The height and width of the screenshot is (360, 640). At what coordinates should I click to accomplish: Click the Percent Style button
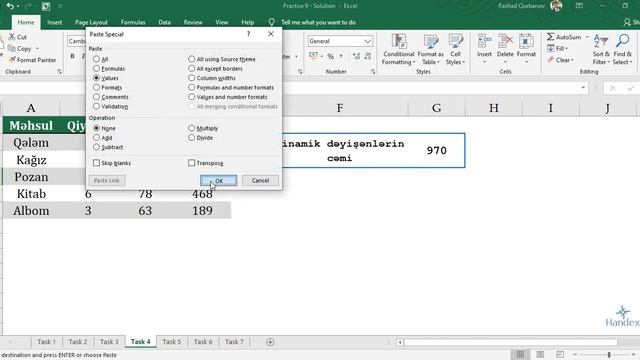point(330,56)
